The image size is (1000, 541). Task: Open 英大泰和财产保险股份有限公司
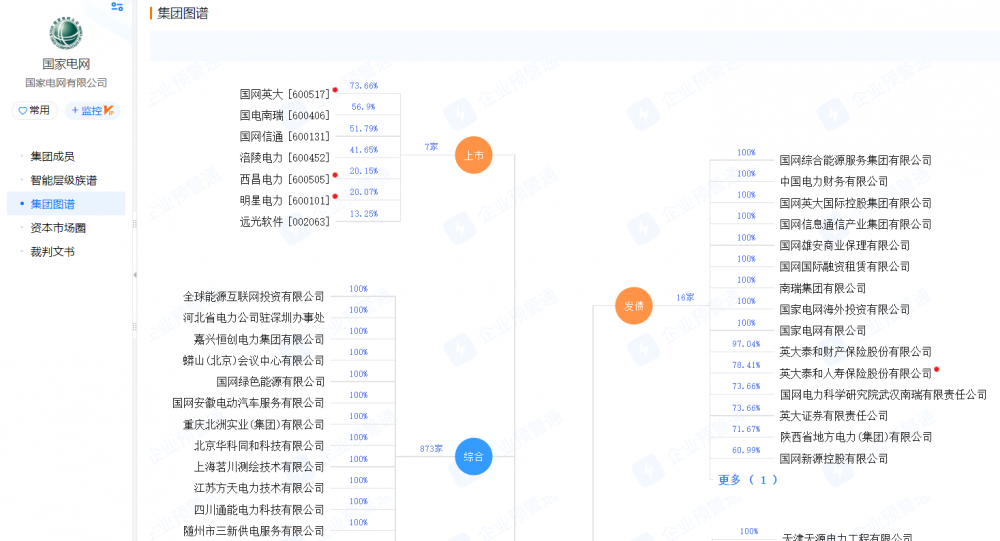coord(855,352)
